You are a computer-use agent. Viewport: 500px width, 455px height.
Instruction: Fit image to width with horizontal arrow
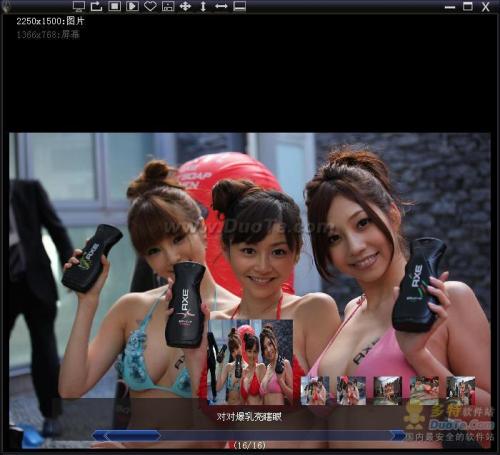click(x=221, y=6)
